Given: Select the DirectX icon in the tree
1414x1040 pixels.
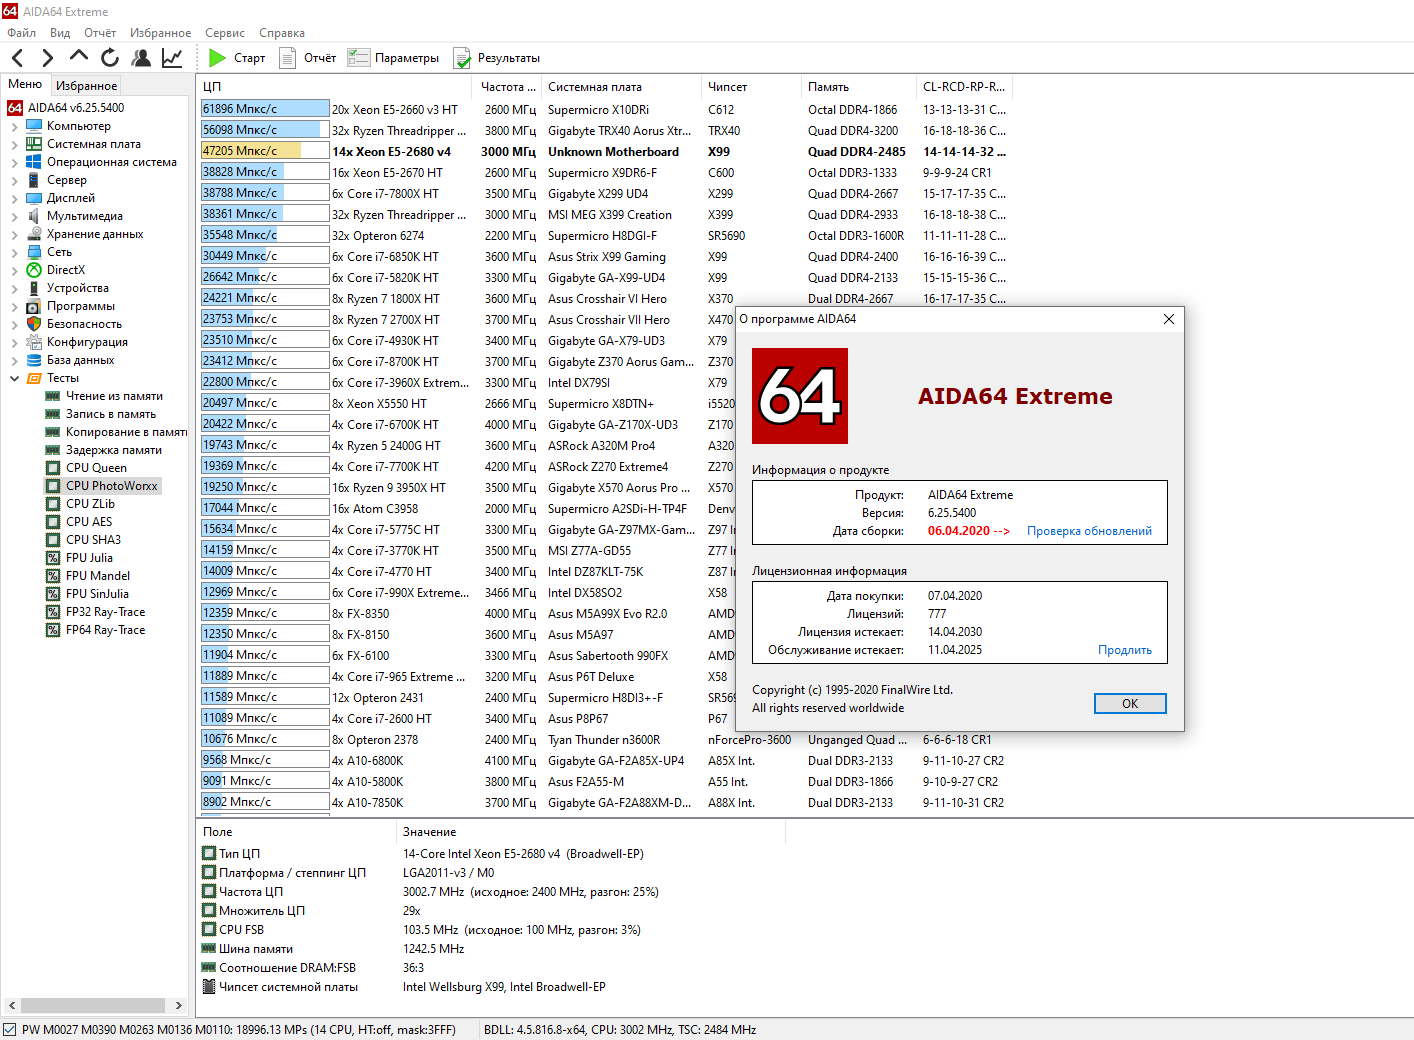Looking at the screenshot, I should point(34,270).
